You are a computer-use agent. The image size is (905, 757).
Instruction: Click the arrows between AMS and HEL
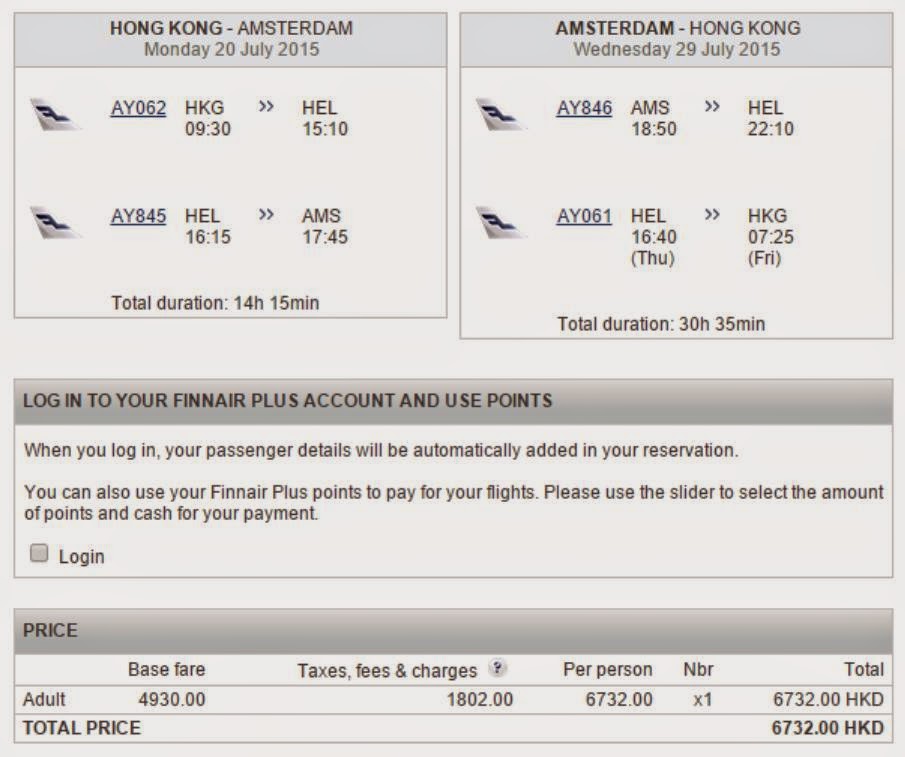pyautogui.click(x=712, y=107)
